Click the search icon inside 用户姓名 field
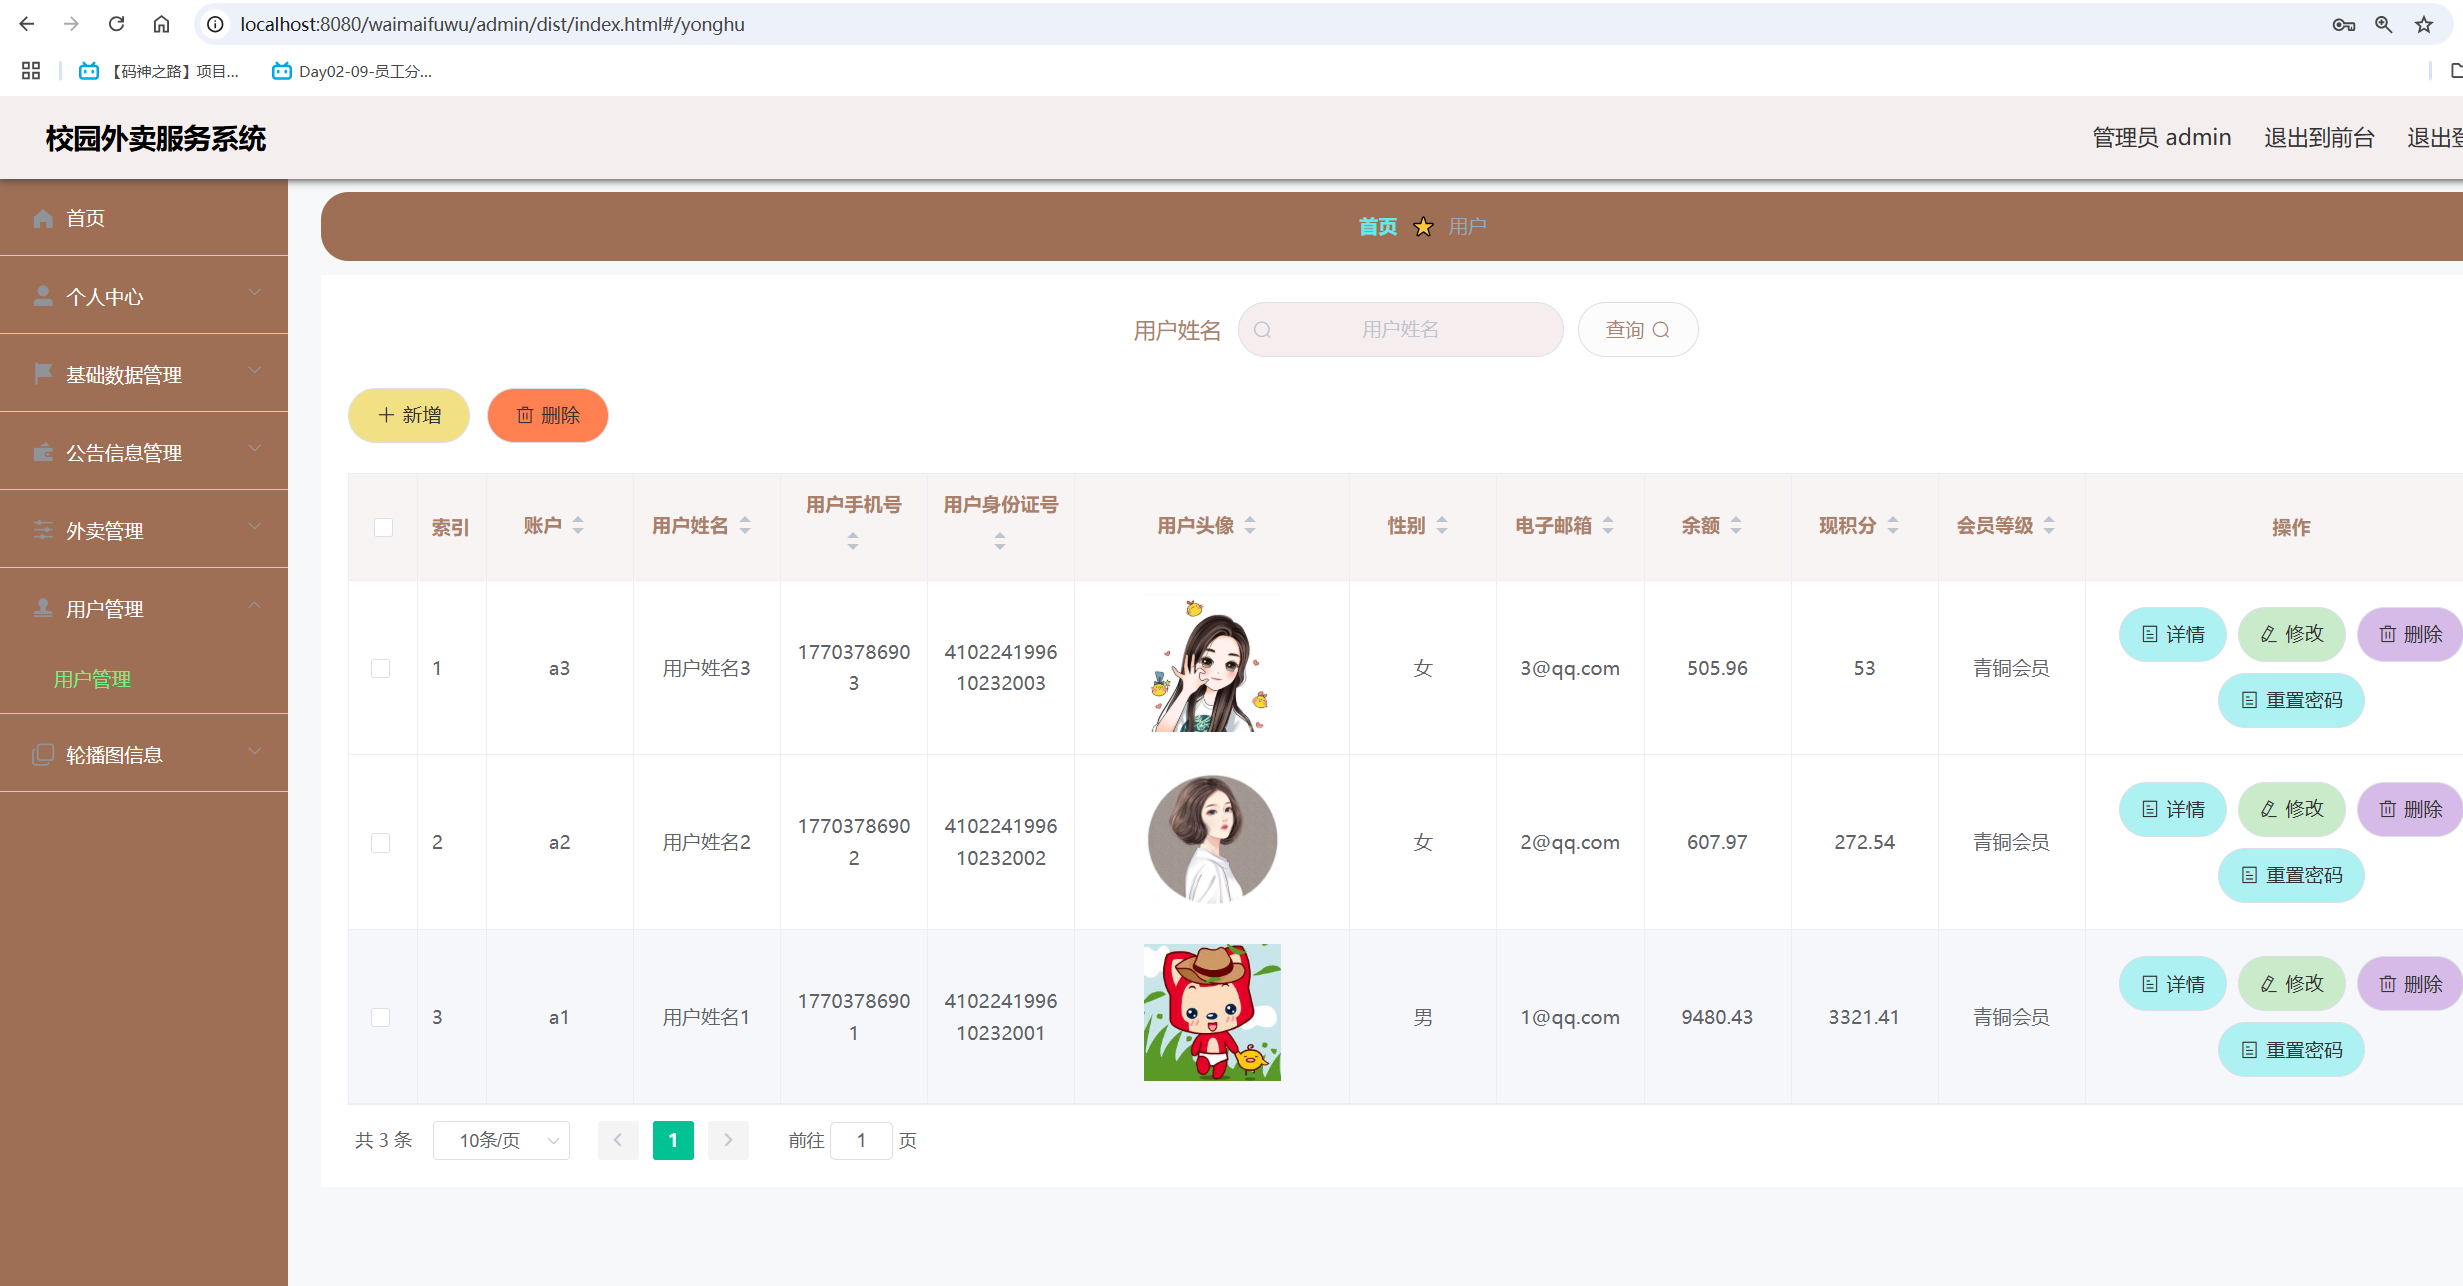 [x=1262, y=330]
